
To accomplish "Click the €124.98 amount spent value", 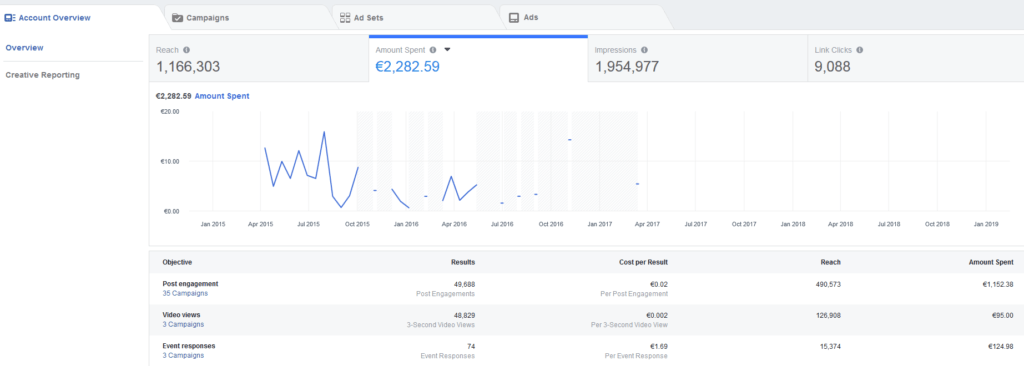I will (999, 345).
